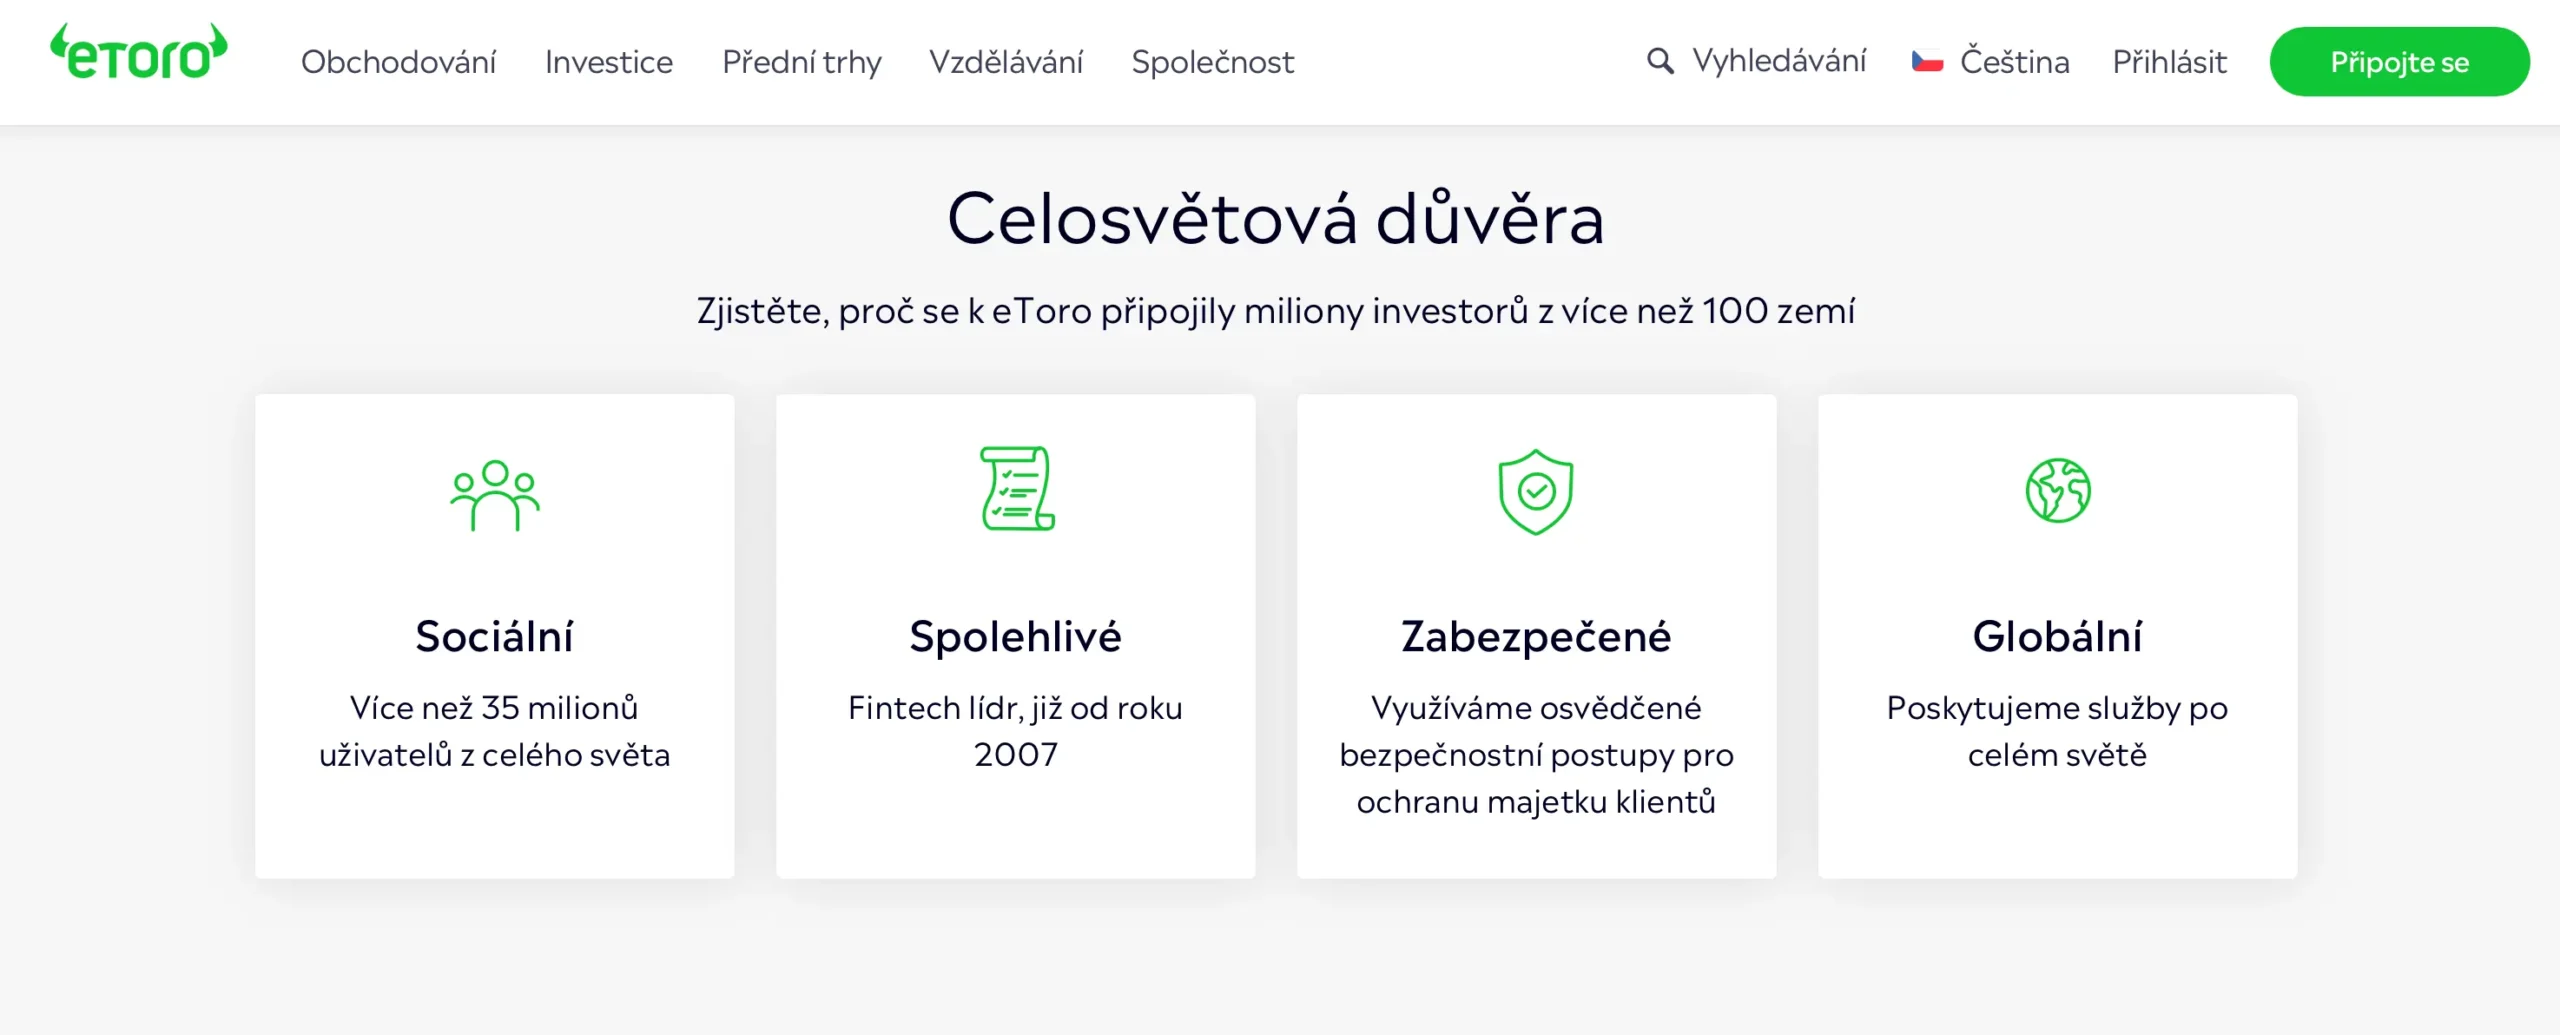
Task: Open the Přední trhy menu item
Action: click(800, 62)
